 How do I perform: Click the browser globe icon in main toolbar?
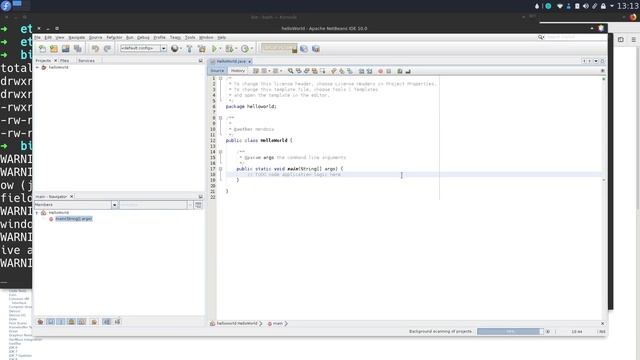pyautogui.click(x=175, y=49)
